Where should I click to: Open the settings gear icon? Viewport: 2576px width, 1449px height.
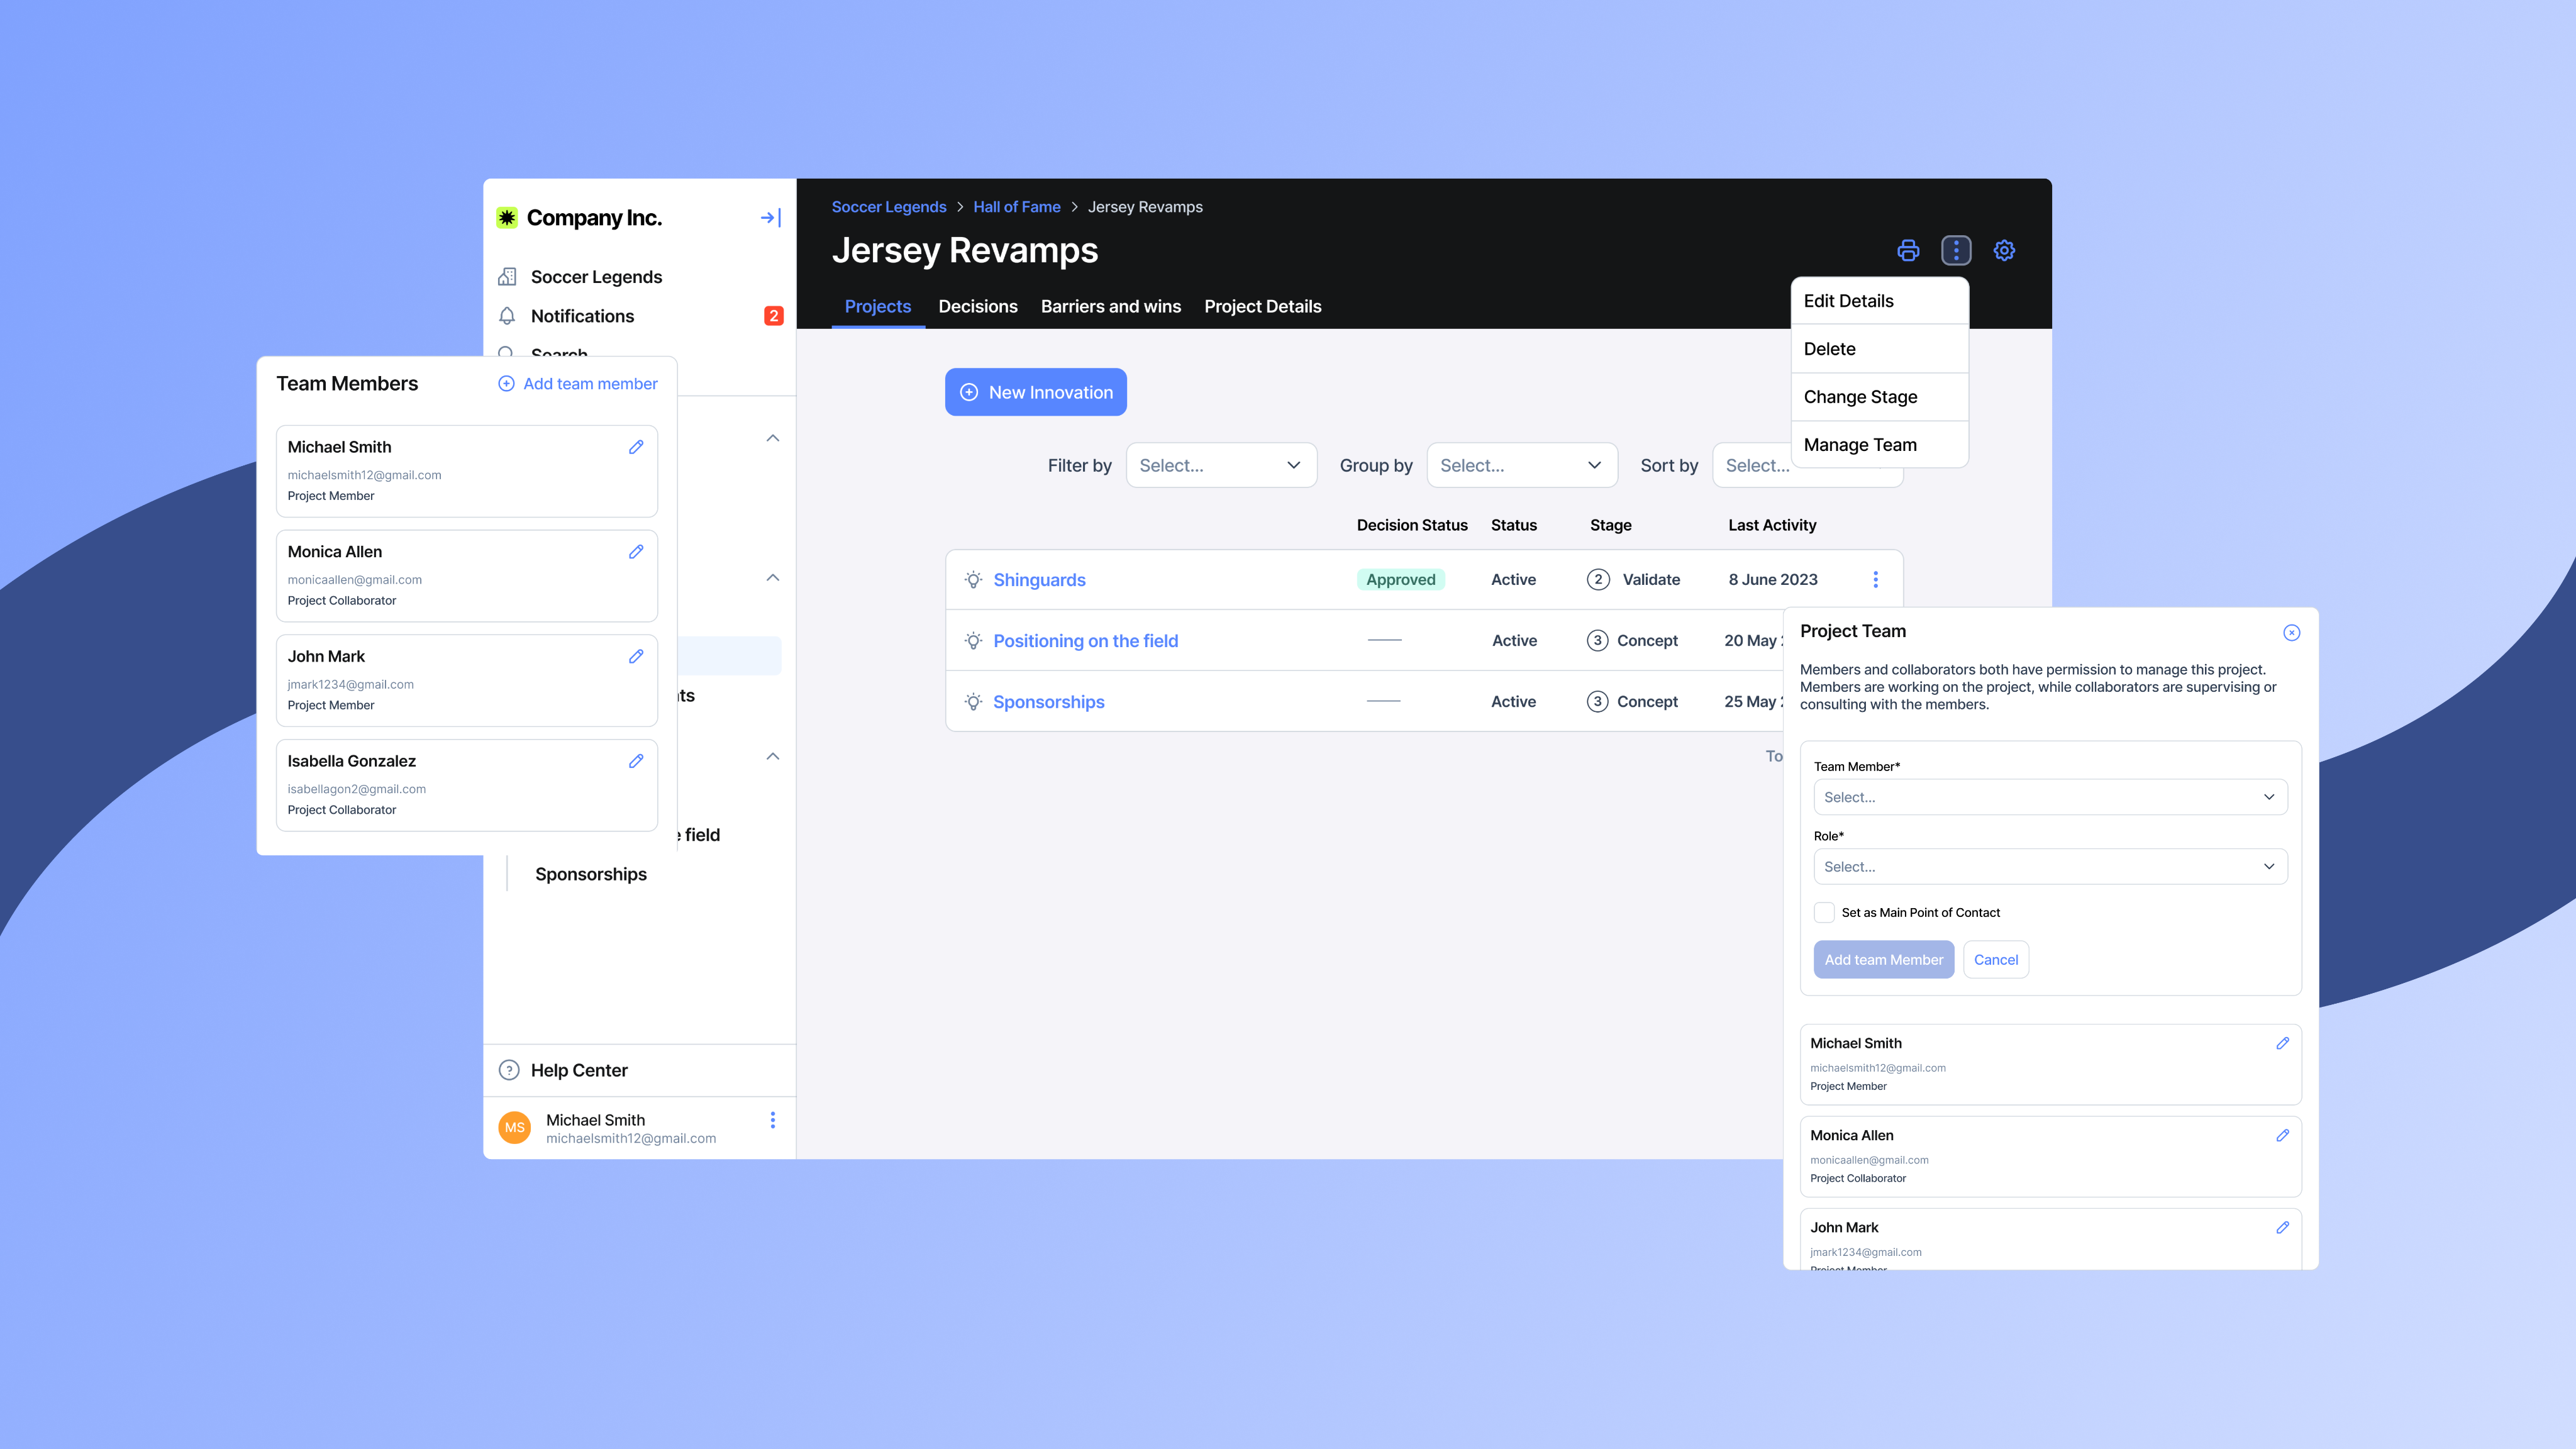pyautogui.click(x=2004, y=250)
